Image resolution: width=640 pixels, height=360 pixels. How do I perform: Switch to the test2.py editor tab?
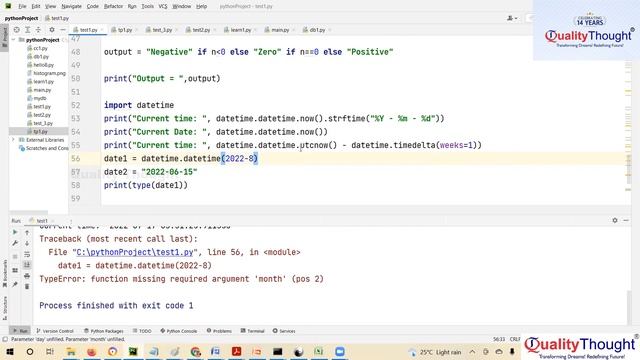201,30
